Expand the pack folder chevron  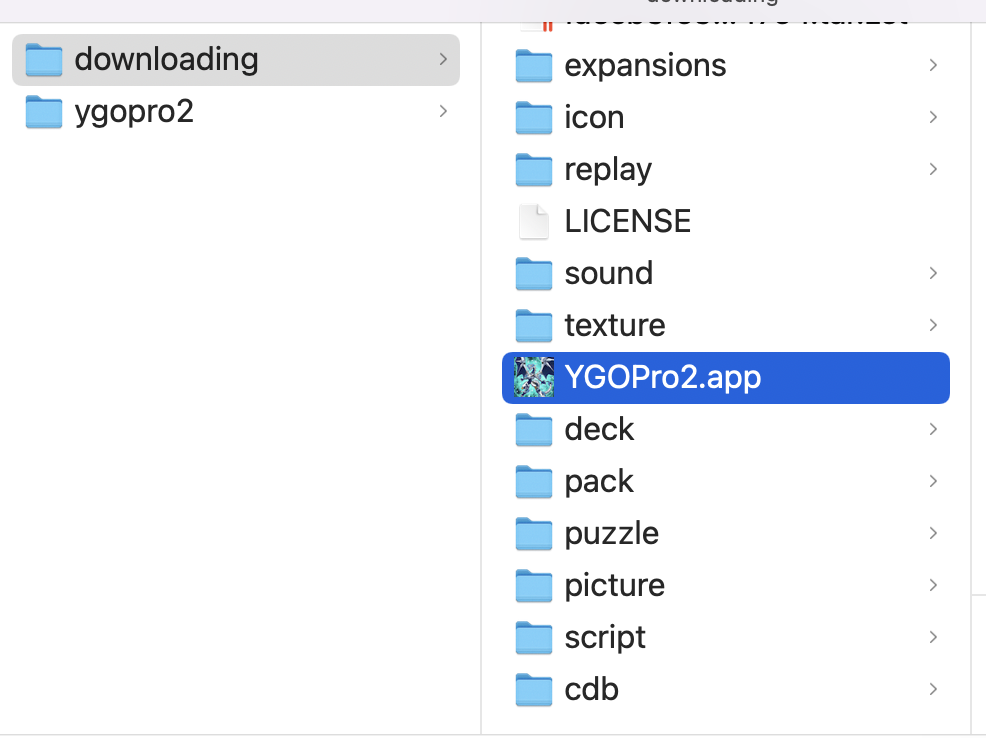(933, 482)
